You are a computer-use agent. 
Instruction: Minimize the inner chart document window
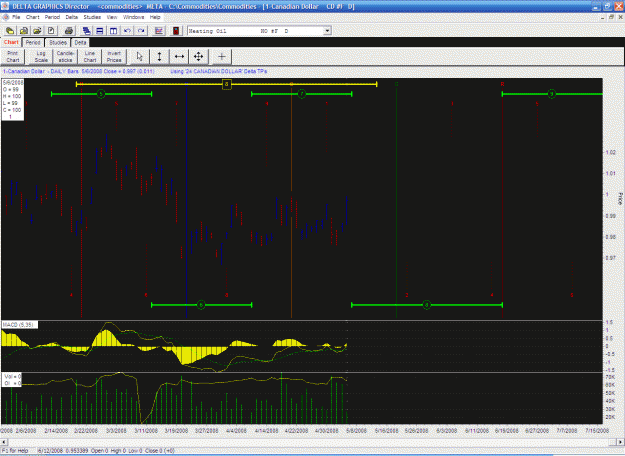coord(603,17)
